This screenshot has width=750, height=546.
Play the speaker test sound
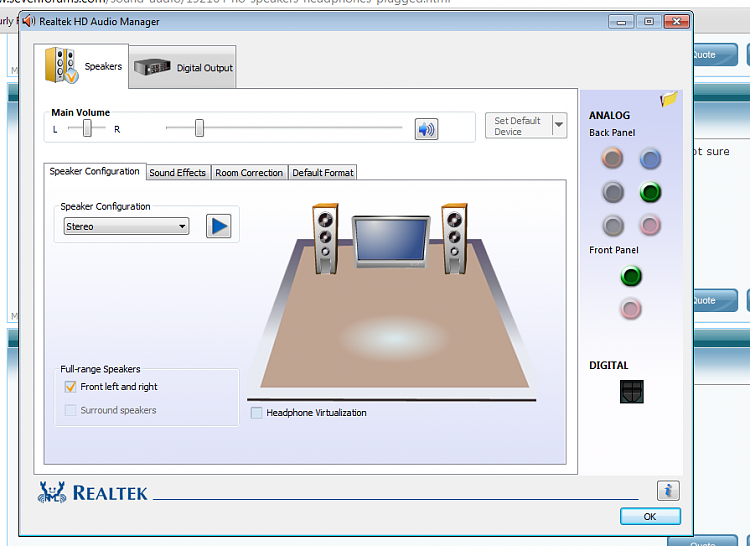[219, 226]
